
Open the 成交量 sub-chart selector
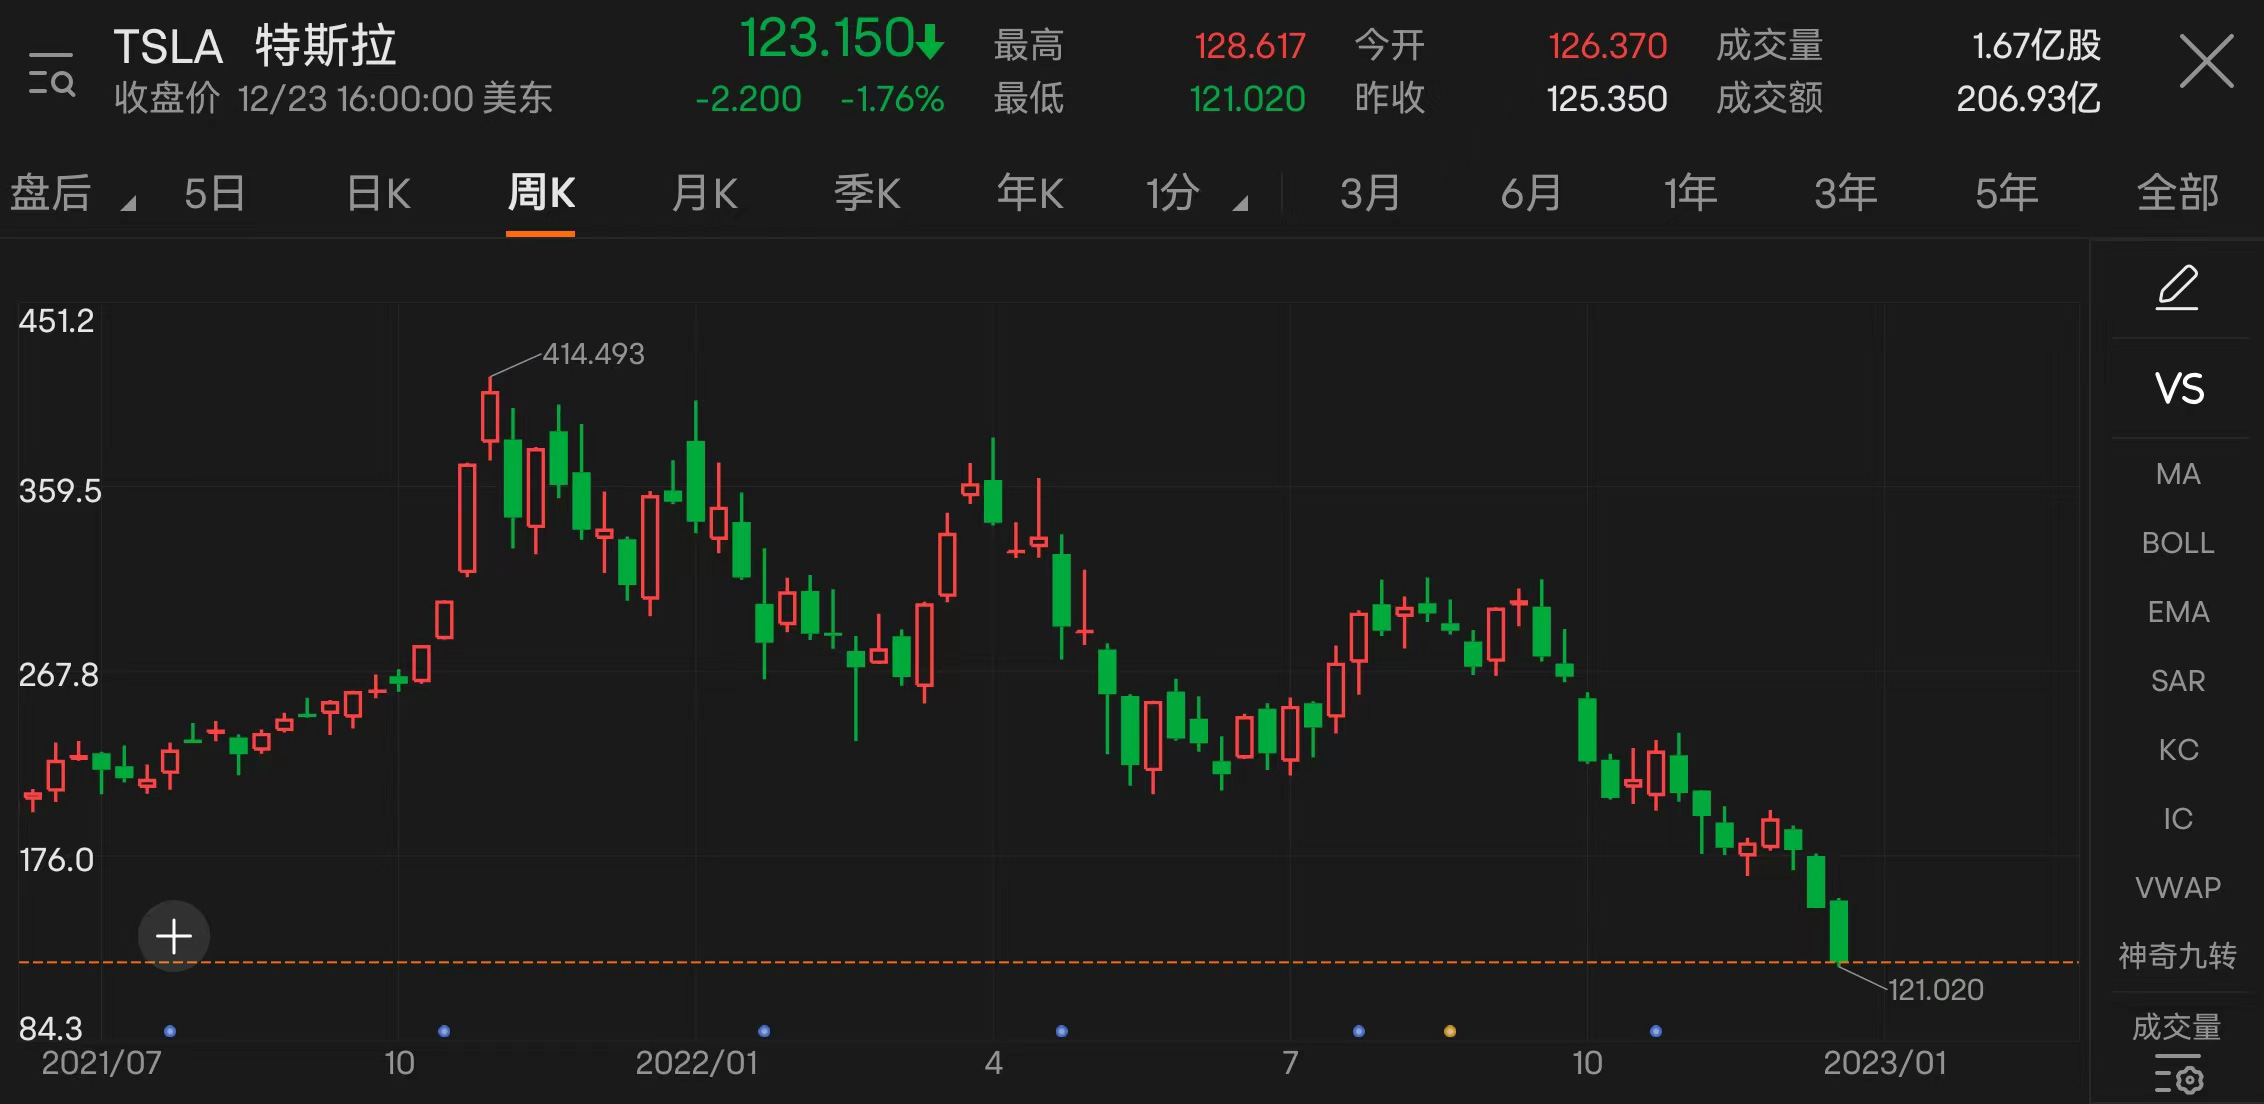tap(2177, 1026)
